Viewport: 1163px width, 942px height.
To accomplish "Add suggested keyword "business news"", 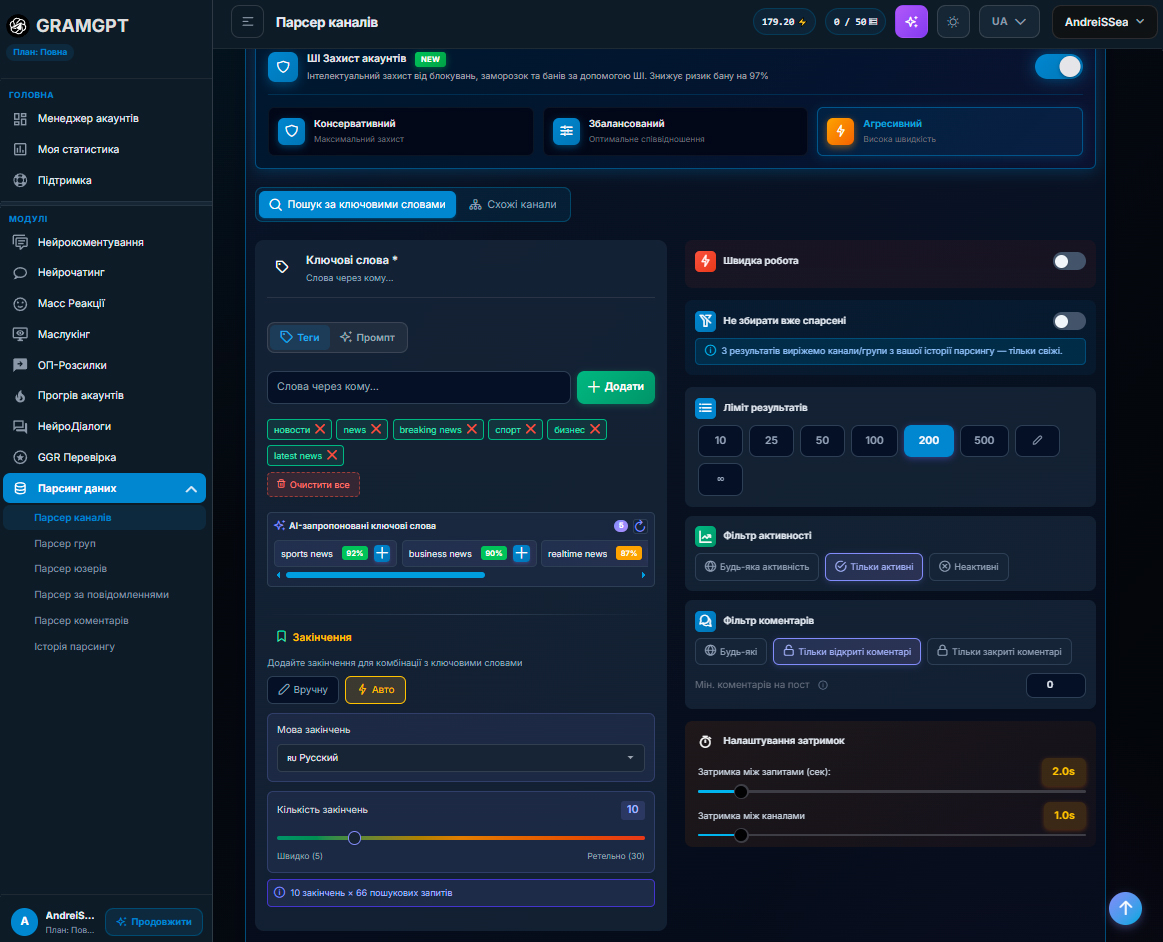I will pos(521,553).
